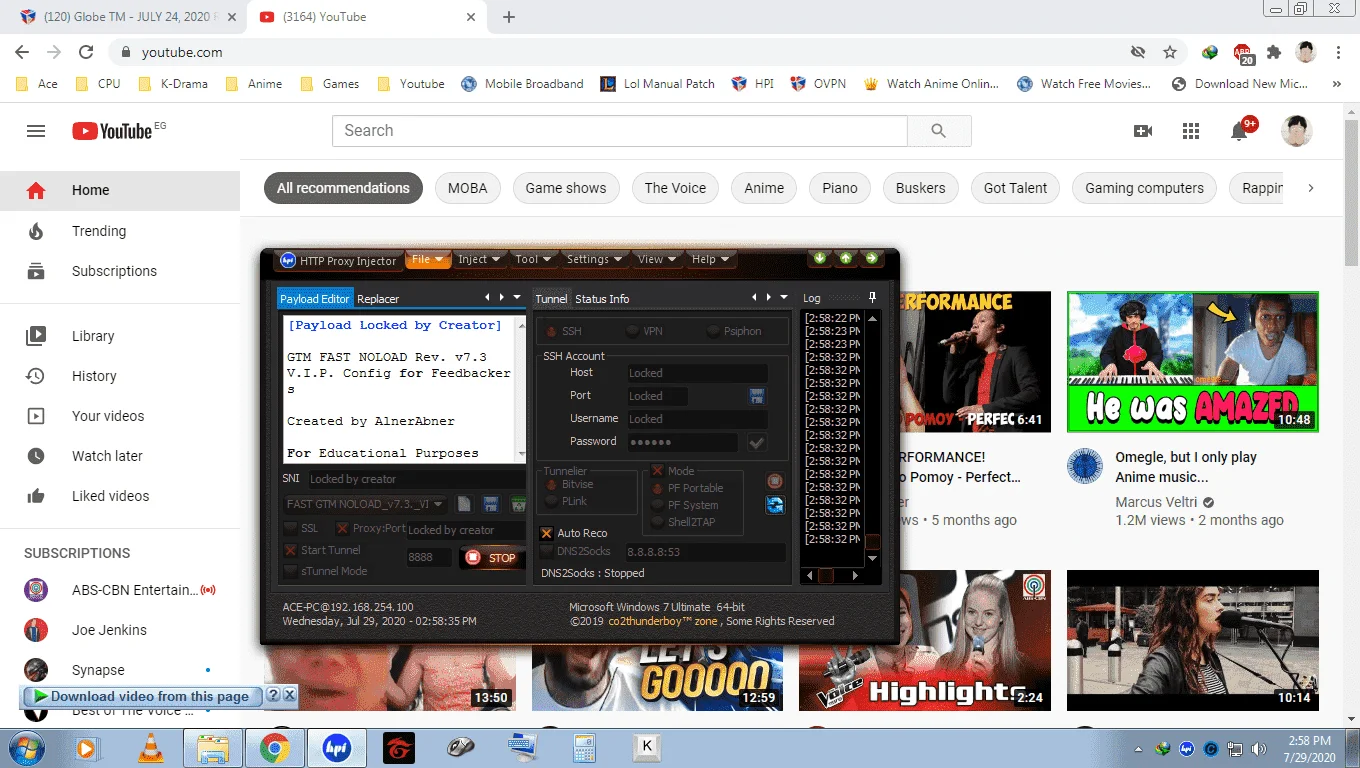Open the YouTube account avatar menu
1360x768 pixels.
(x=1297, y=131)
